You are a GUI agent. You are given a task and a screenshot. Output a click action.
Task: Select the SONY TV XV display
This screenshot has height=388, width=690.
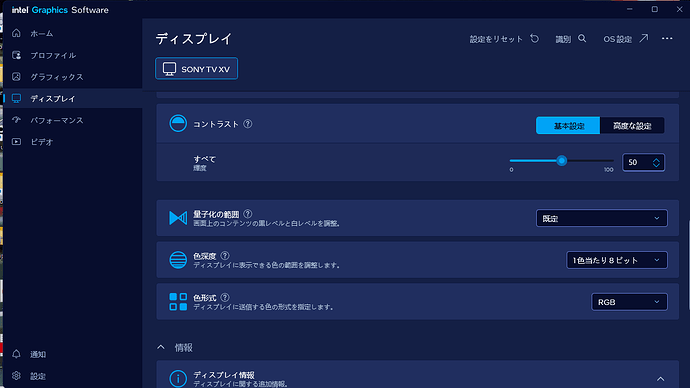click(x=196, y=69)
